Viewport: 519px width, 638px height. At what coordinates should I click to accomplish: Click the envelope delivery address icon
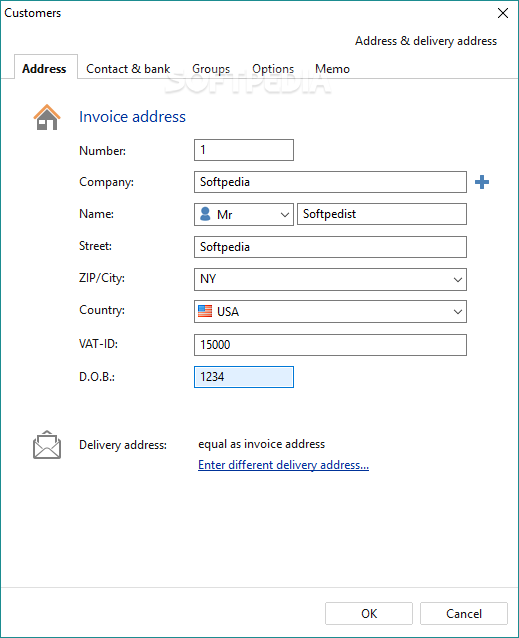click(x=47, y=445)
